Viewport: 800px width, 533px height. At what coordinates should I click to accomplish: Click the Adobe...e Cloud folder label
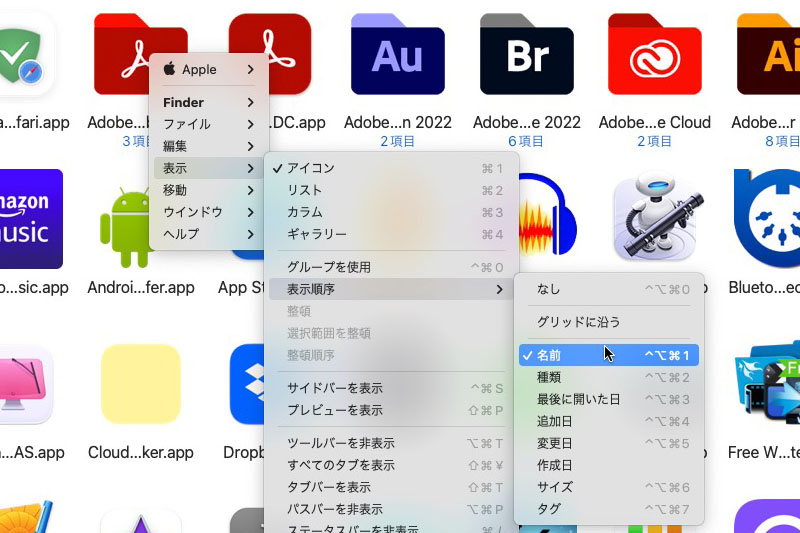(655, 122)
